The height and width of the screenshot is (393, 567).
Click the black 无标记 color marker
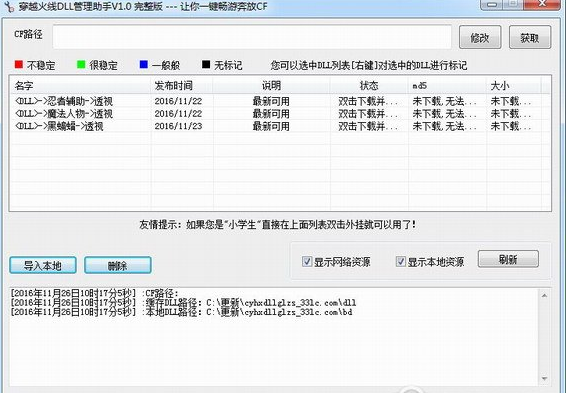(x=206, y=64)
